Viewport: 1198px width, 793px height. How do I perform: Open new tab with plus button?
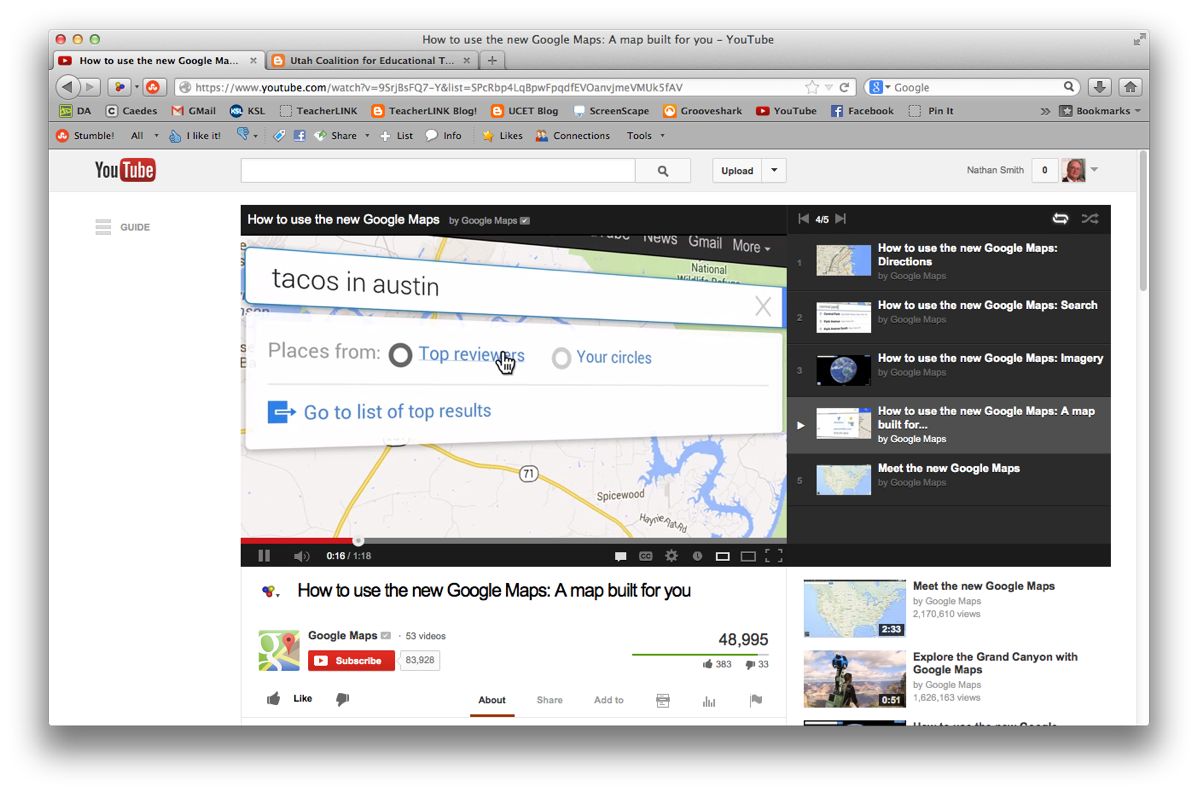pos(492,60)
